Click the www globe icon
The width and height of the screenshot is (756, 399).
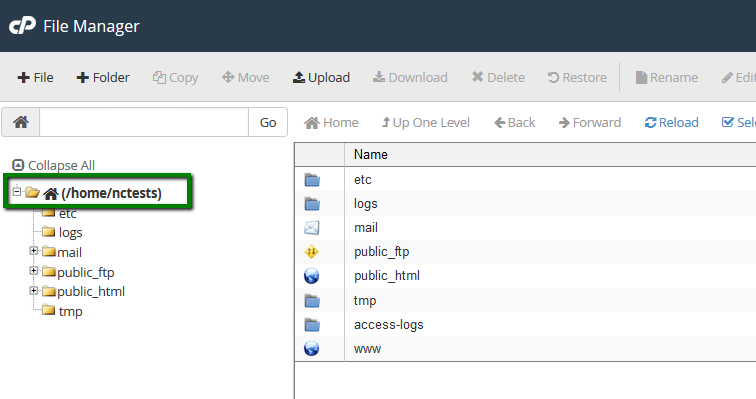tap(311, 348)
